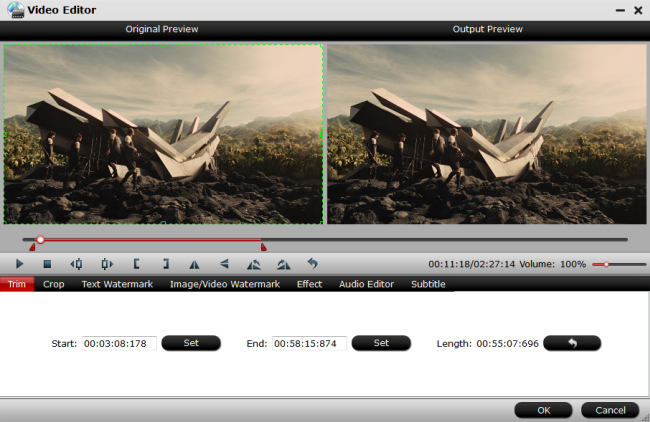Click the Volume 100% label
This screenshot has height=422, width=650.
553,264
